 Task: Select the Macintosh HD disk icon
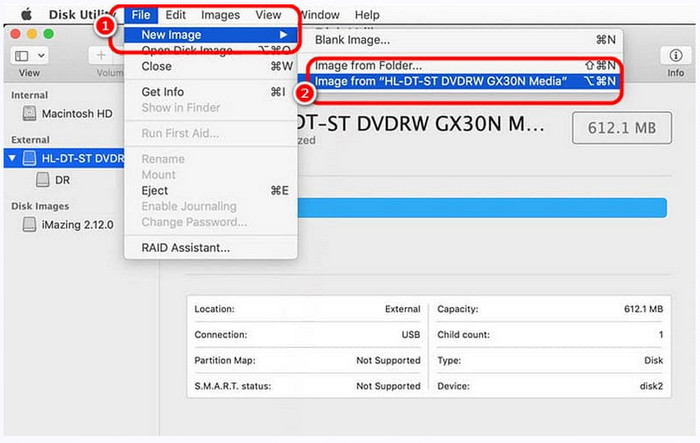point(23,113)
